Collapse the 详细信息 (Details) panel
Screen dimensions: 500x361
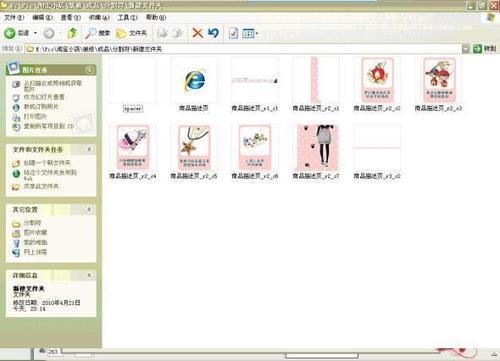(x=89, y=275)
